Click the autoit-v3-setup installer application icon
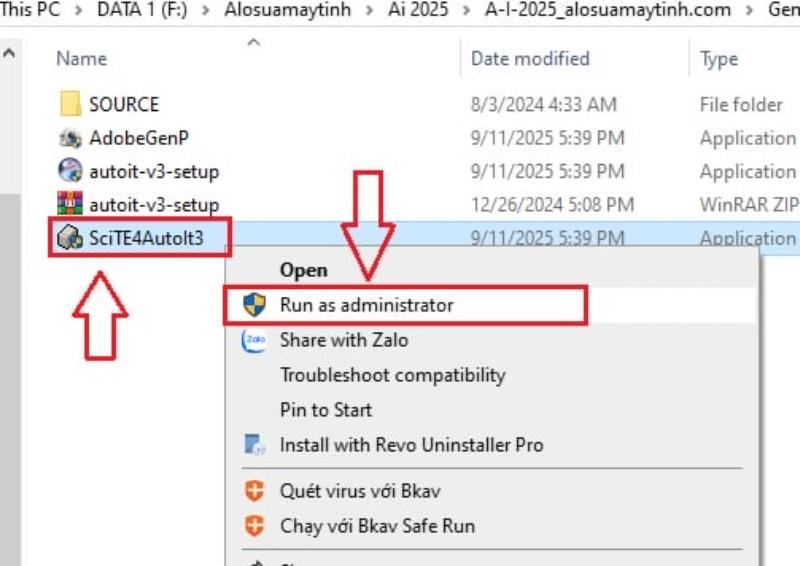The image size is (800, 566). pyautogui.click(x=70, y=171)
